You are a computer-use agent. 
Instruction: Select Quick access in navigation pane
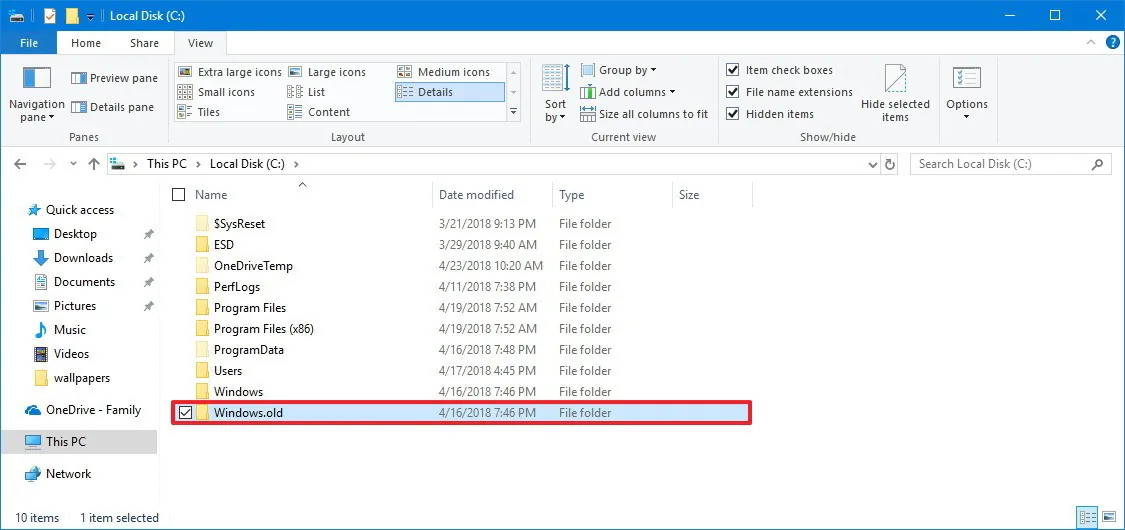[80, 209]
